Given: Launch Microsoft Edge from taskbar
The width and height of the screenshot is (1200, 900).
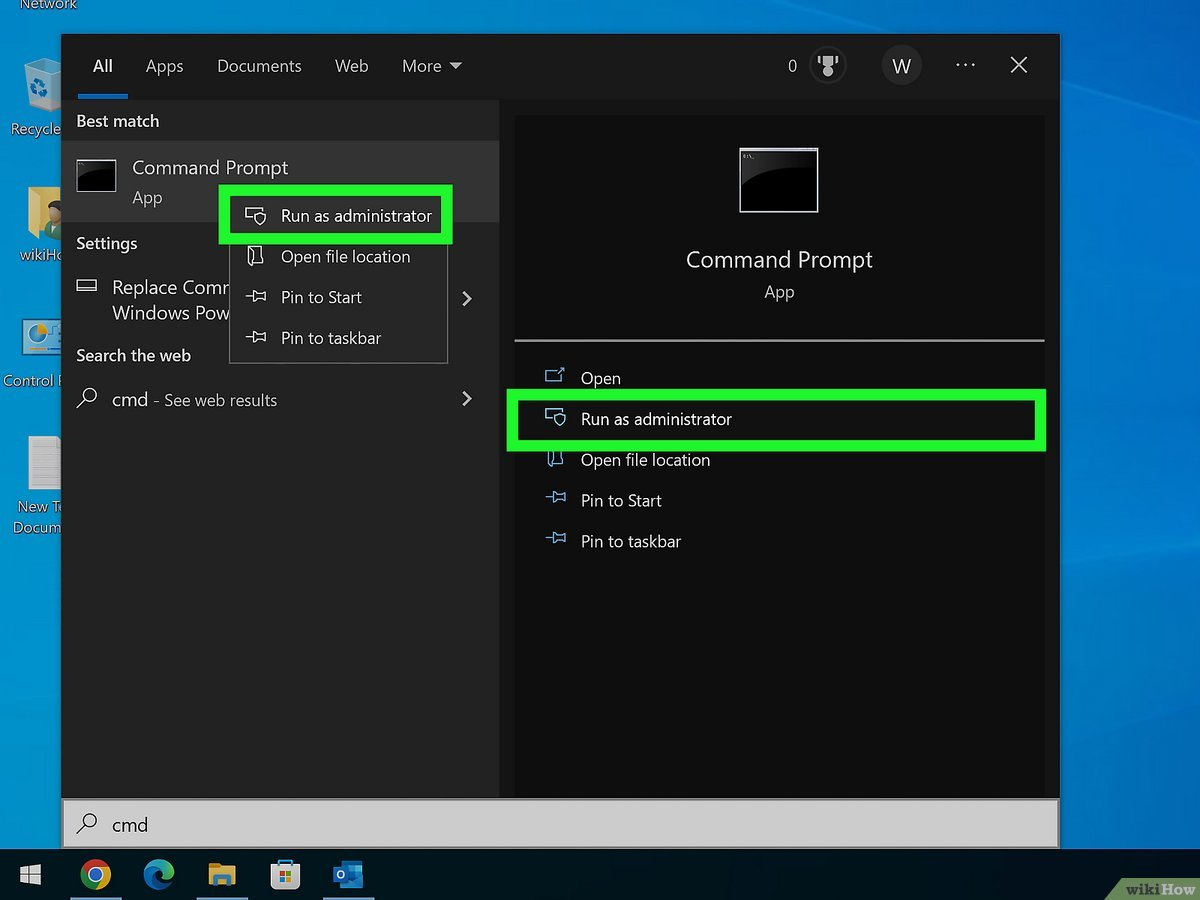Looking at the screenshot, I should pos(158,876).
